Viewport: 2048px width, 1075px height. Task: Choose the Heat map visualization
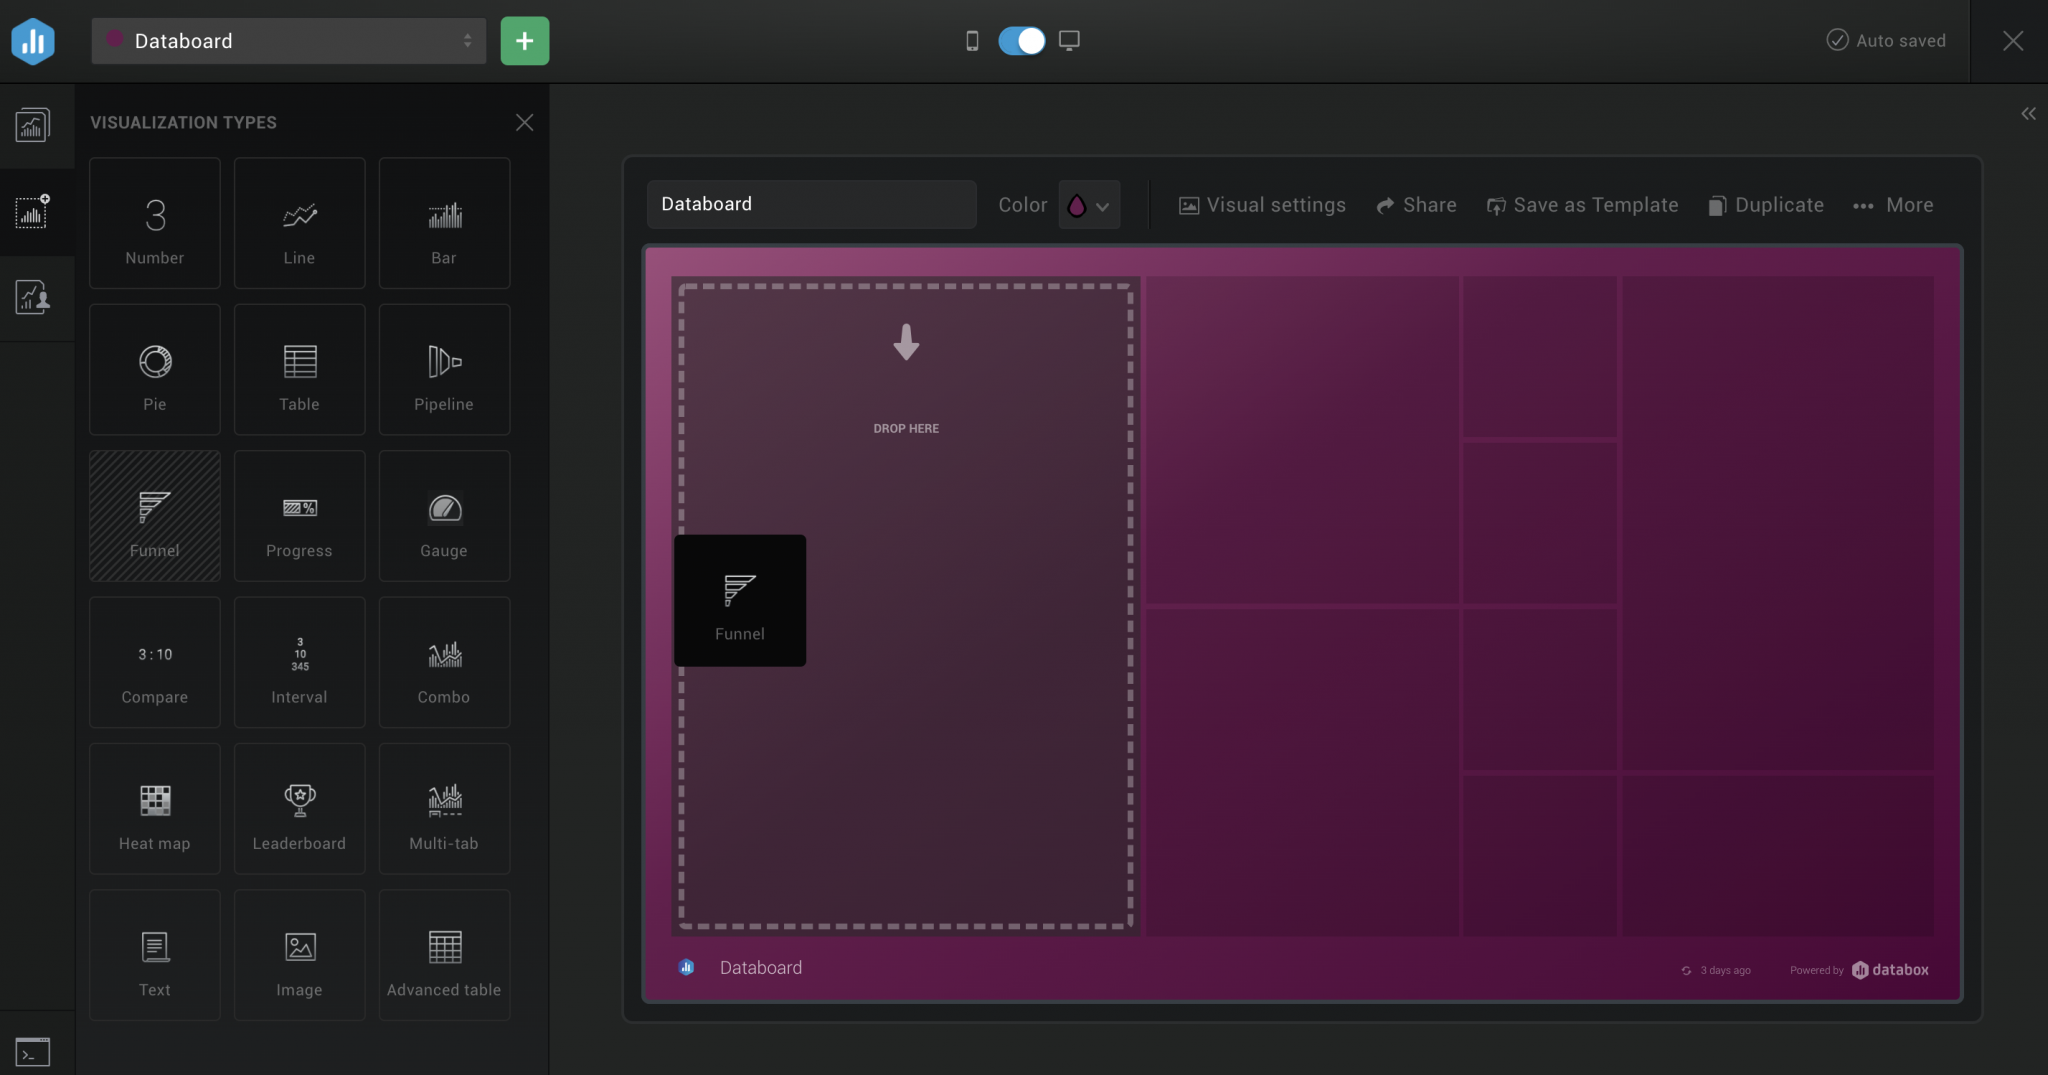point(155,809)
